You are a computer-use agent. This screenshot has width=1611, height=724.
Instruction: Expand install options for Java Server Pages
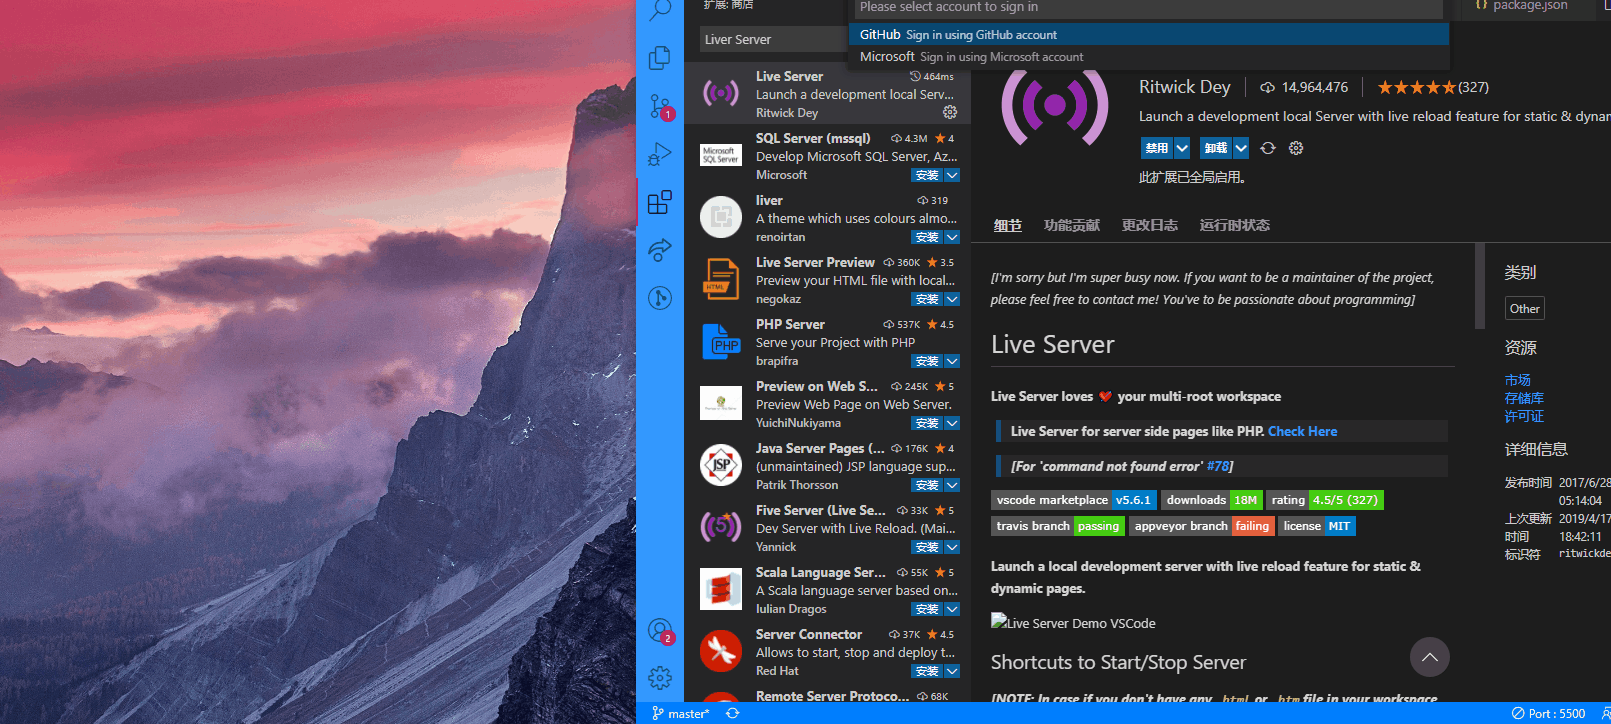point(952,485)
